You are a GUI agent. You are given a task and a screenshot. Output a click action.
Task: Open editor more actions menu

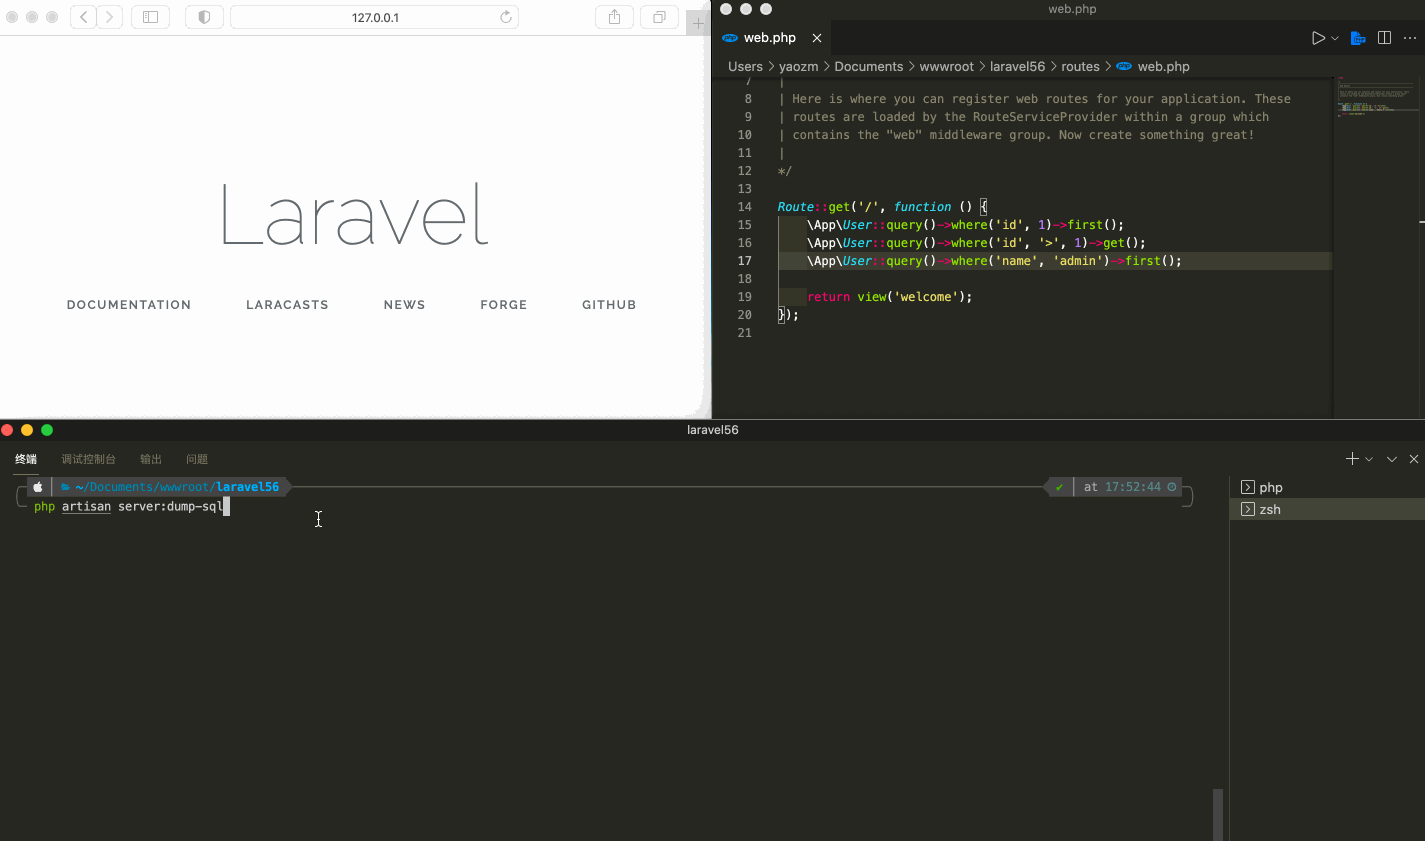click(x=1410, y=38)
